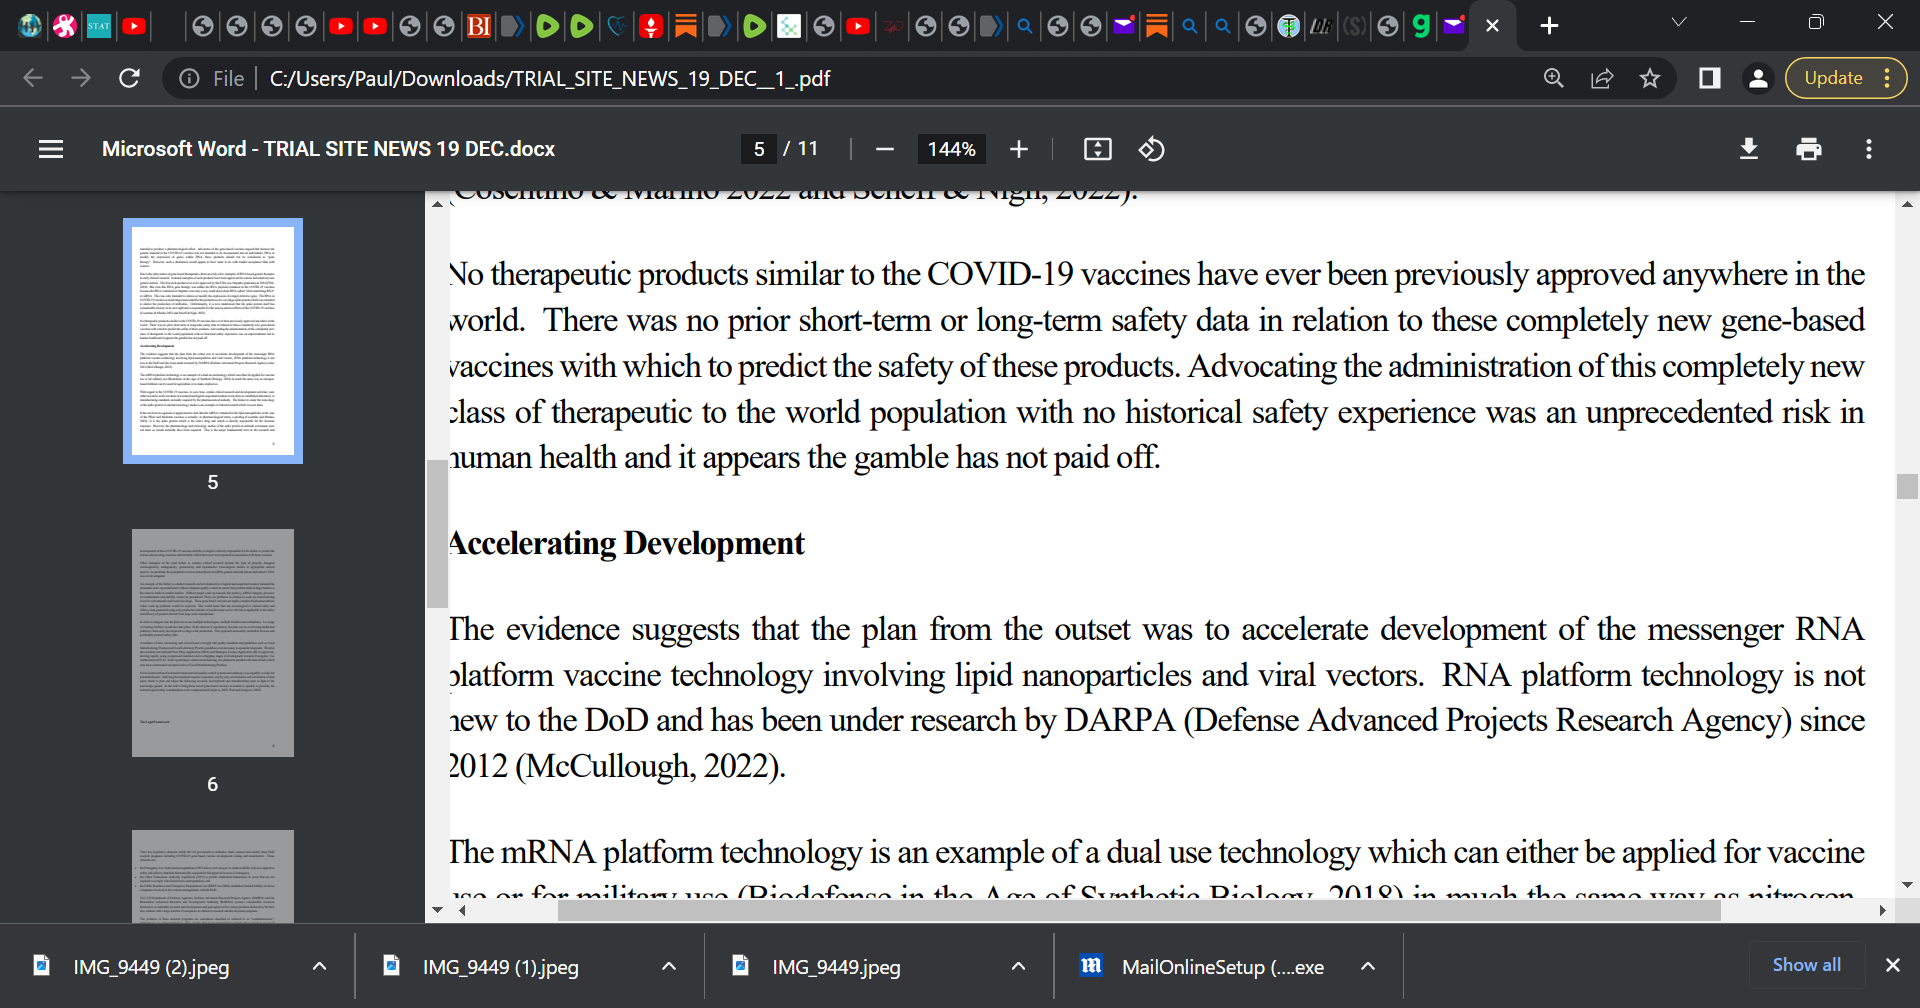The height and width of the screenshot is (1008, 1920).
Task: Go back to the previous page
Action: [33, 78]
